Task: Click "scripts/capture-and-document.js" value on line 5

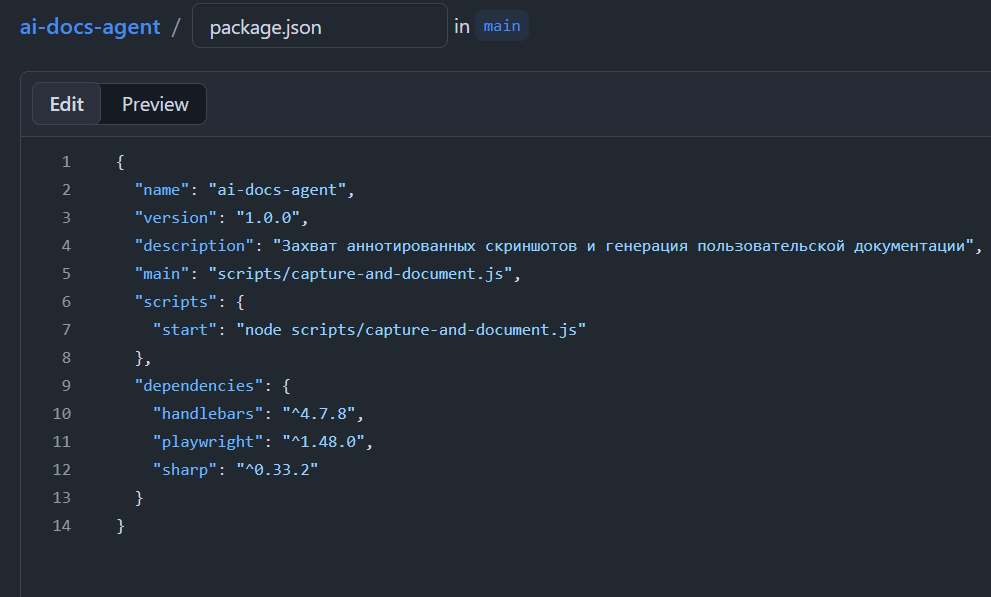Action: point(360,274)
